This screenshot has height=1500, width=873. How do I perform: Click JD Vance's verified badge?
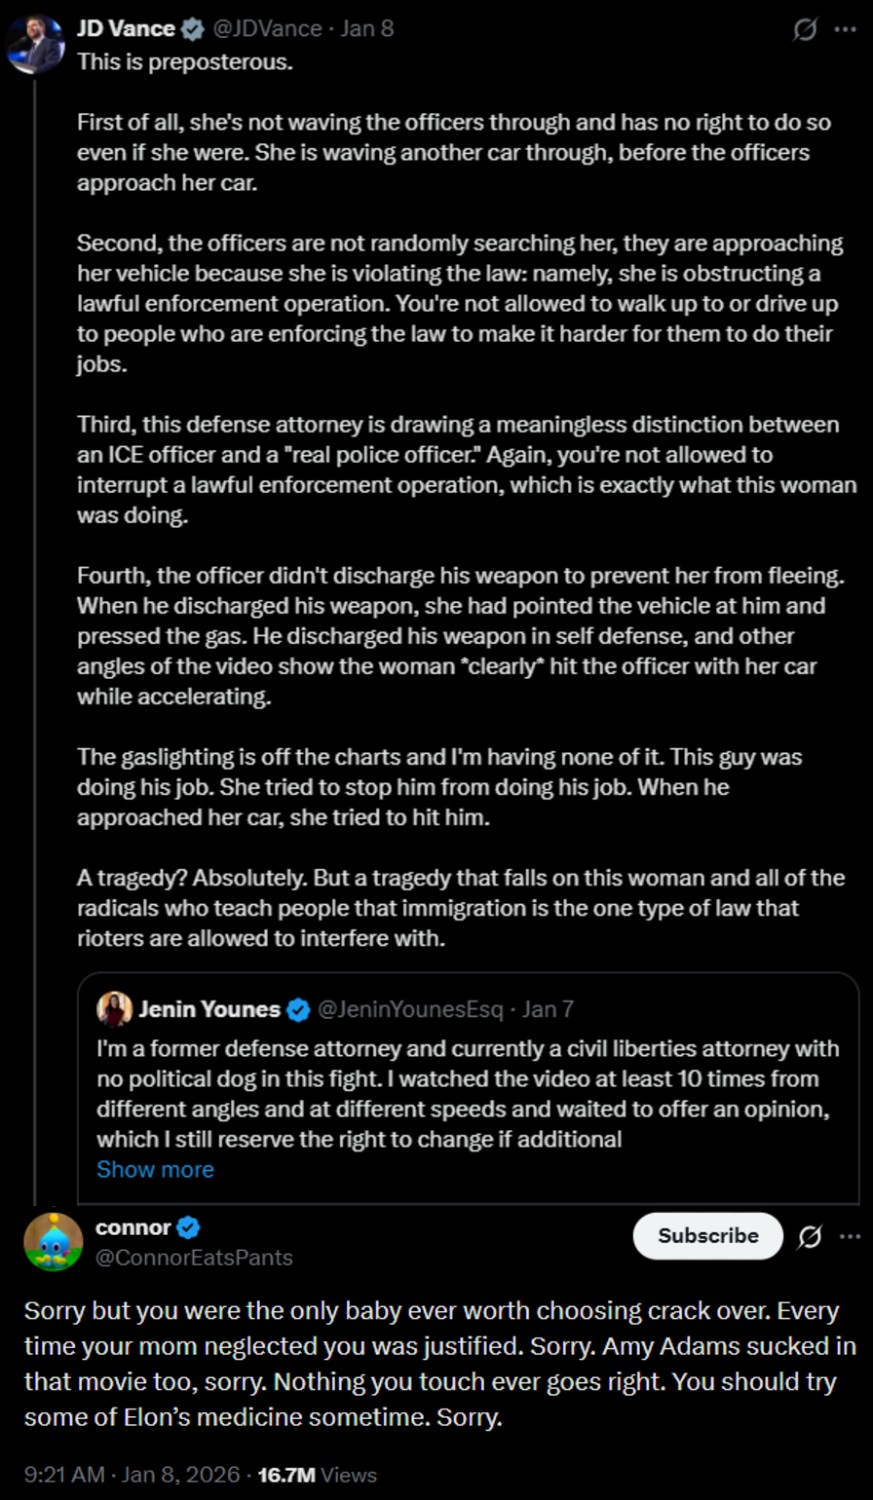coord(193,30)
